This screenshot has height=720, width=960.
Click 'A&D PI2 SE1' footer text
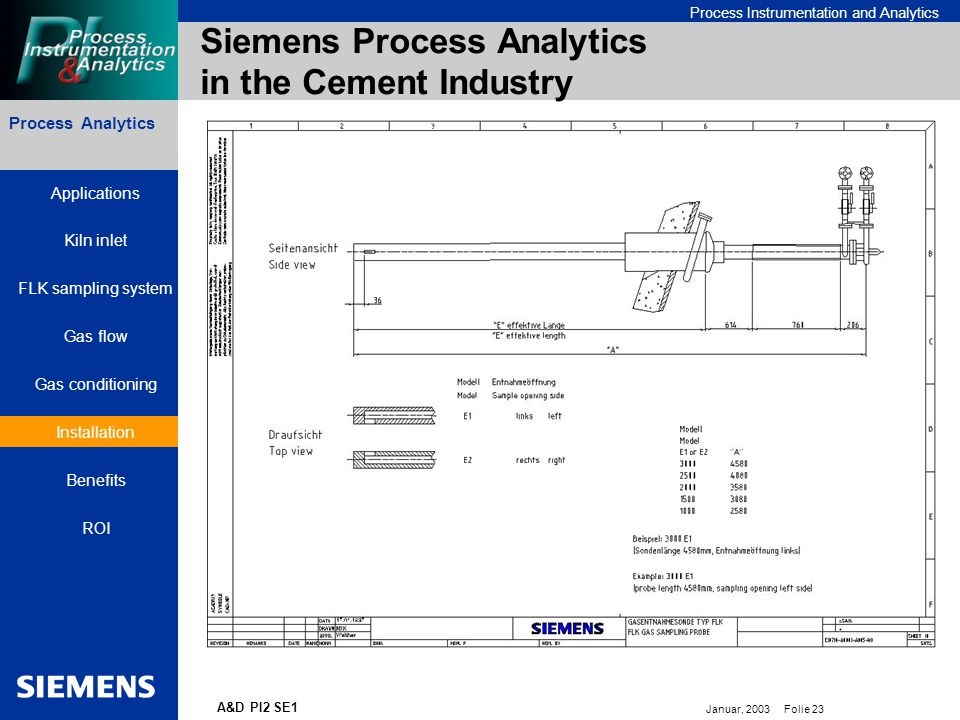257,708
